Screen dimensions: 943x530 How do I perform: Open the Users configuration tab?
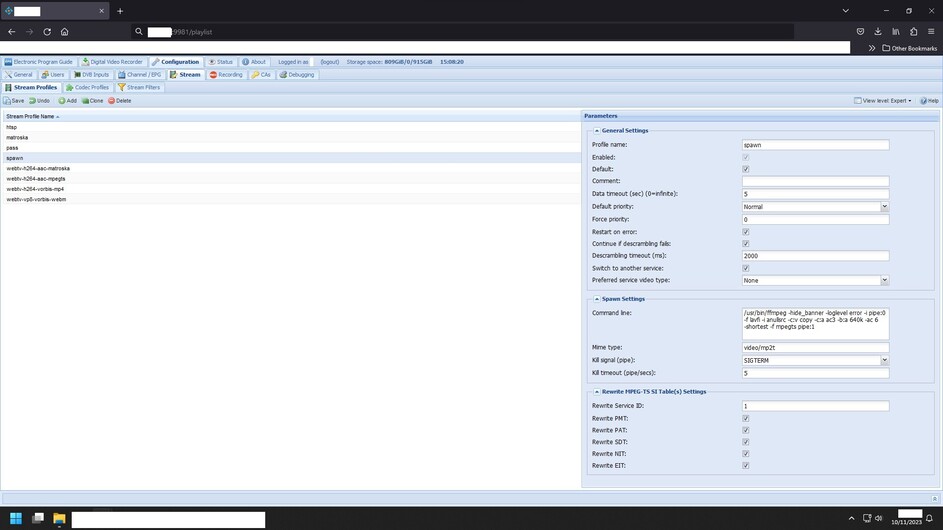[x=53, y=75]
